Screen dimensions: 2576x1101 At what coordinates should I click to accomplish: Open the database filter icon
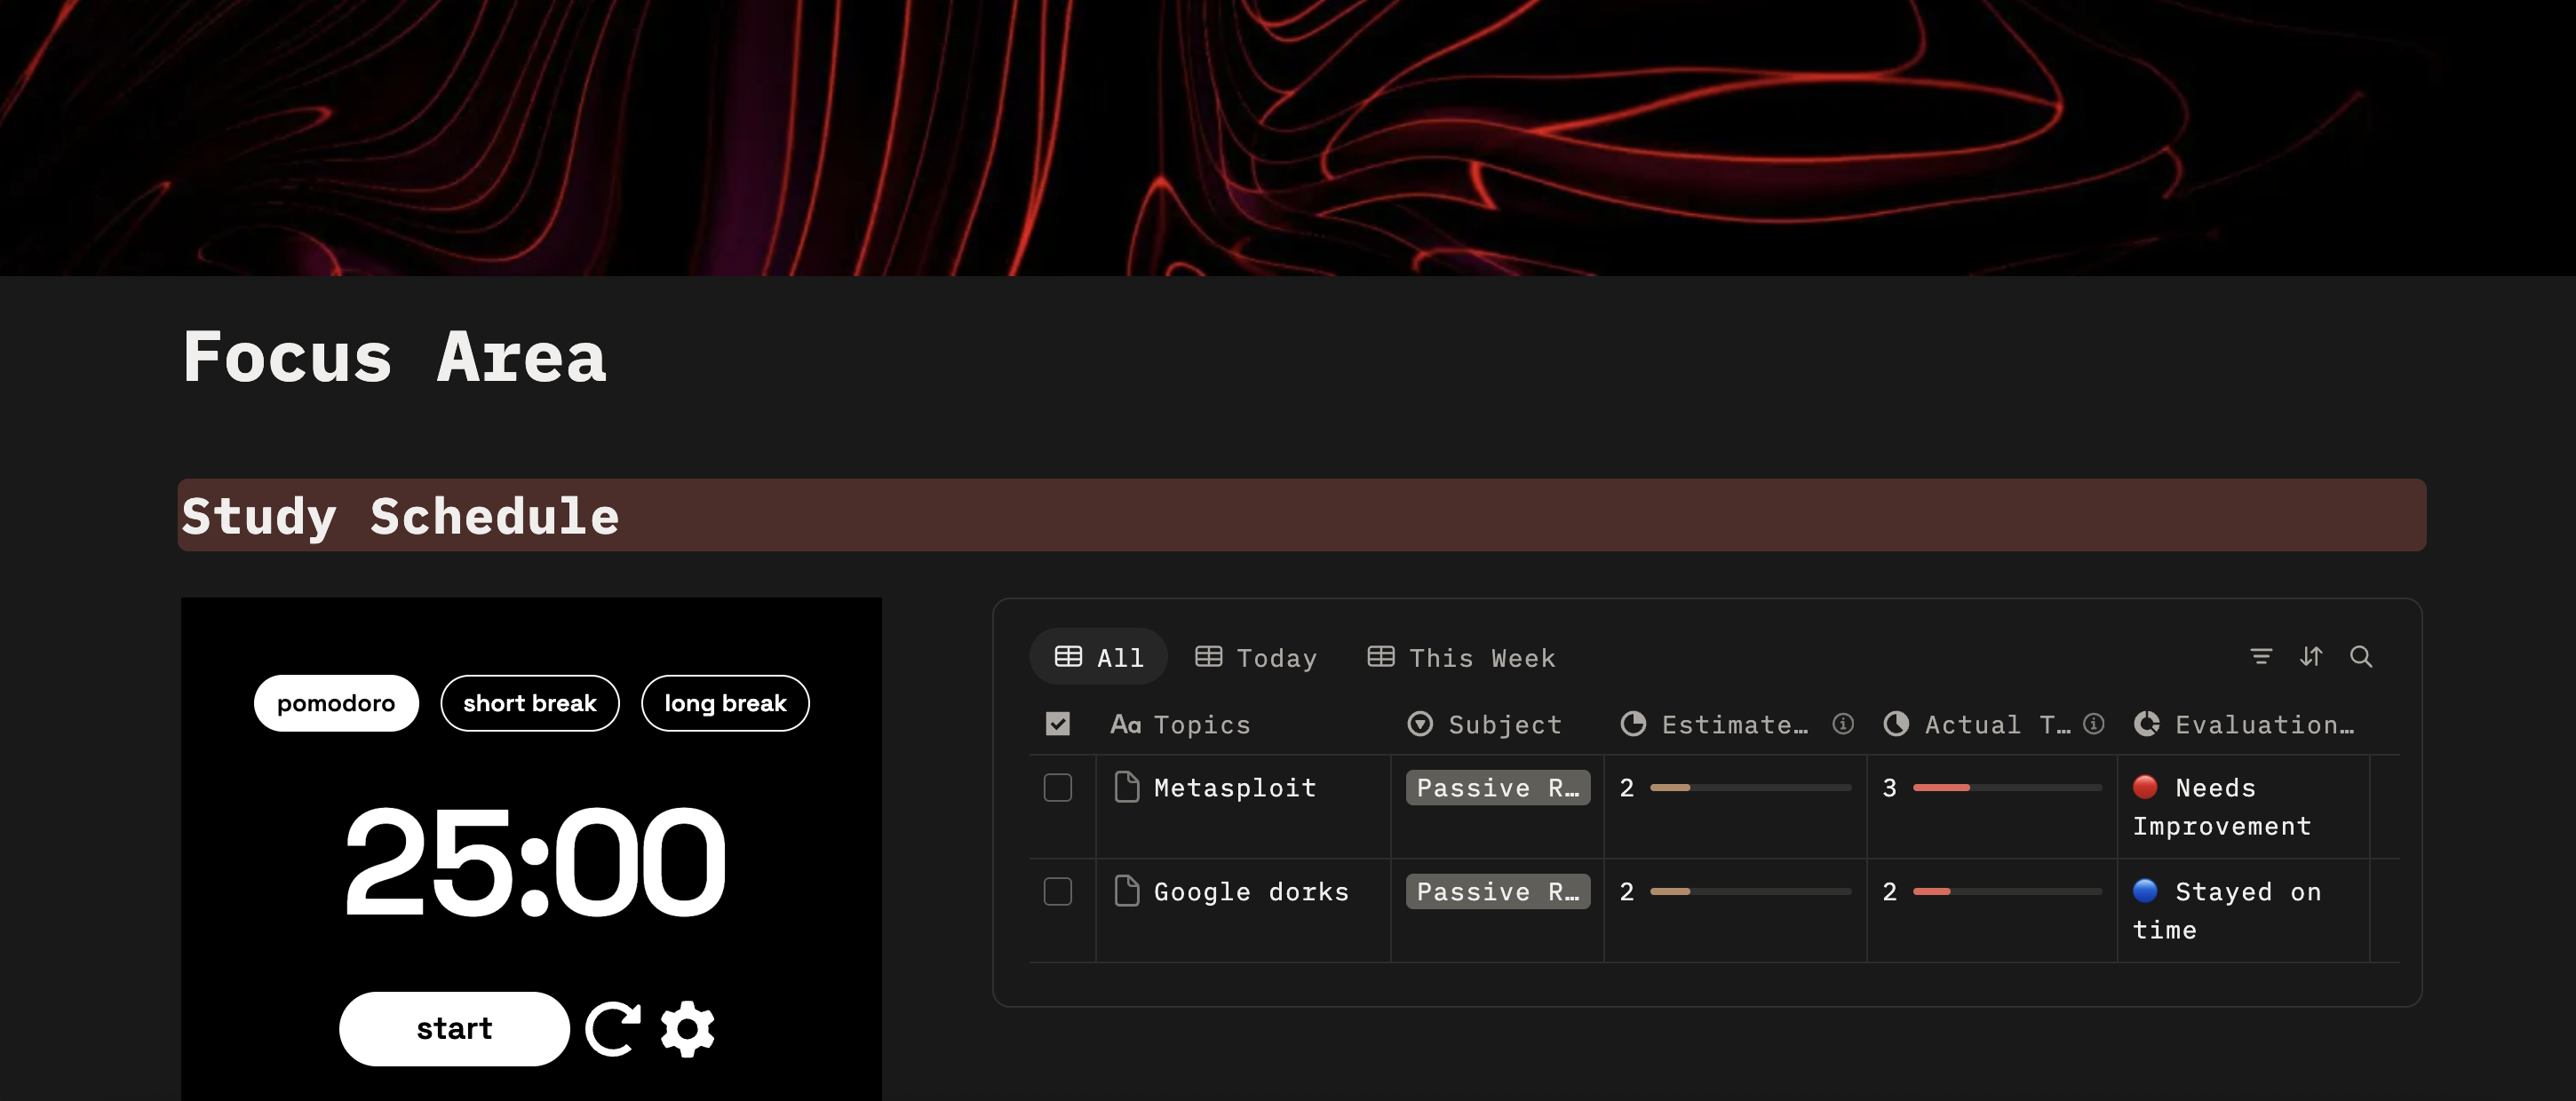point(2261,656)
